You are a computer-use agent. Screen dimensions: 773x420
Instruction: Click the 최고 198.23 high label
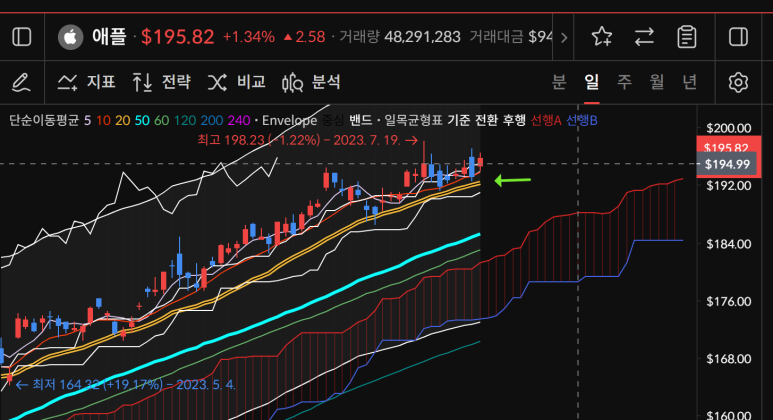tap(307, 140)
